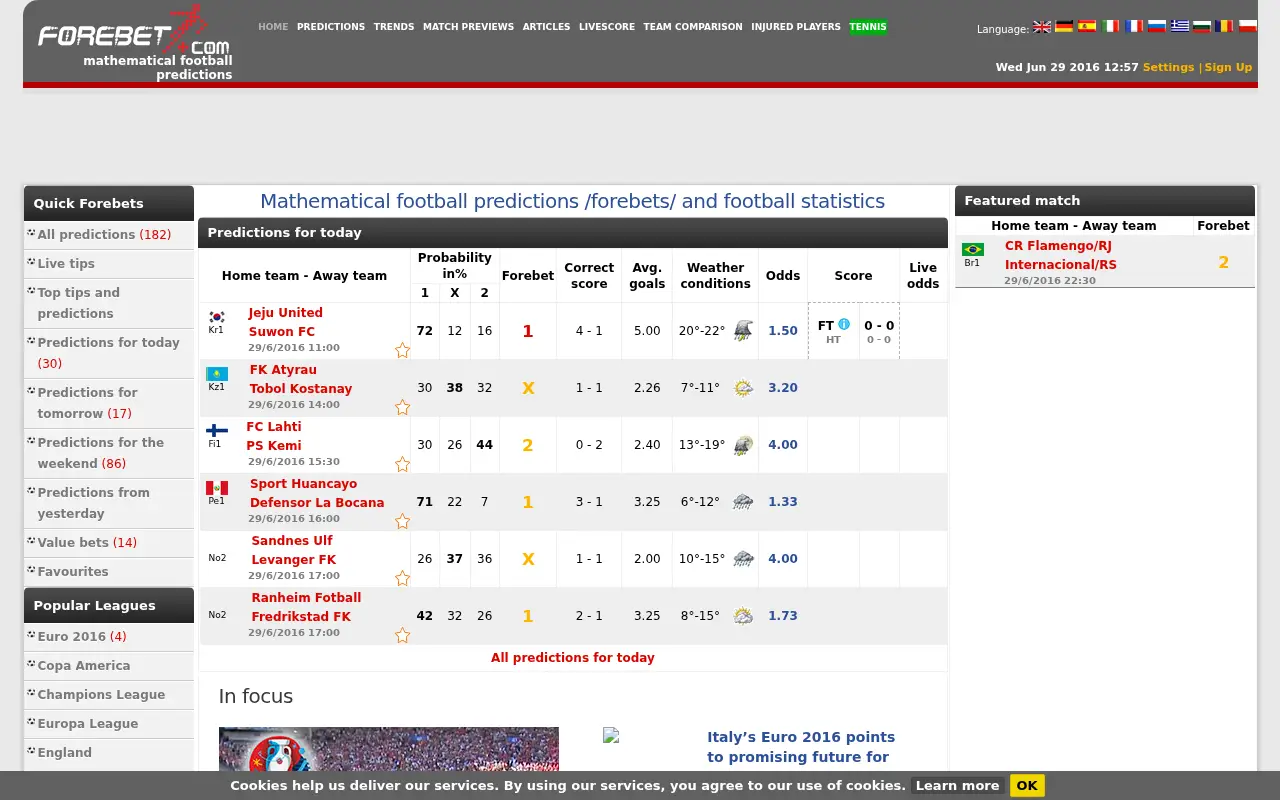Screen dimensions: 1280x800
Task: Click Learn more on cookies banner
Action: click(957, 785)
